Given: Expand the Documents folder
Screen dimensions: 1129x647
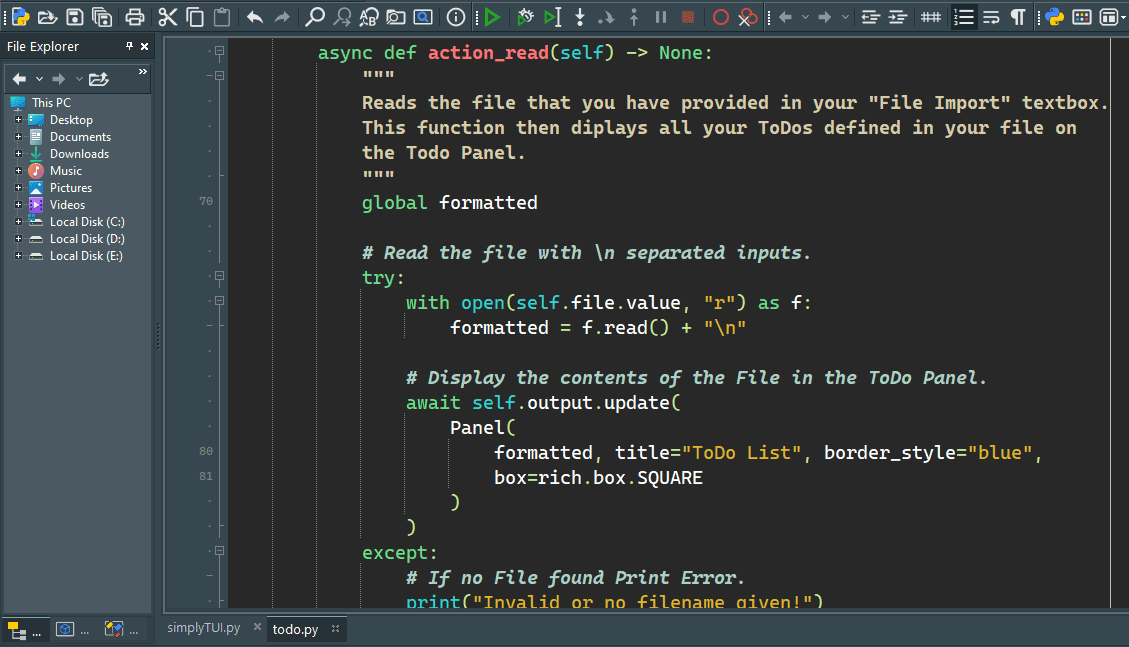Looking at the screenshot, I should tap(19, 136).
